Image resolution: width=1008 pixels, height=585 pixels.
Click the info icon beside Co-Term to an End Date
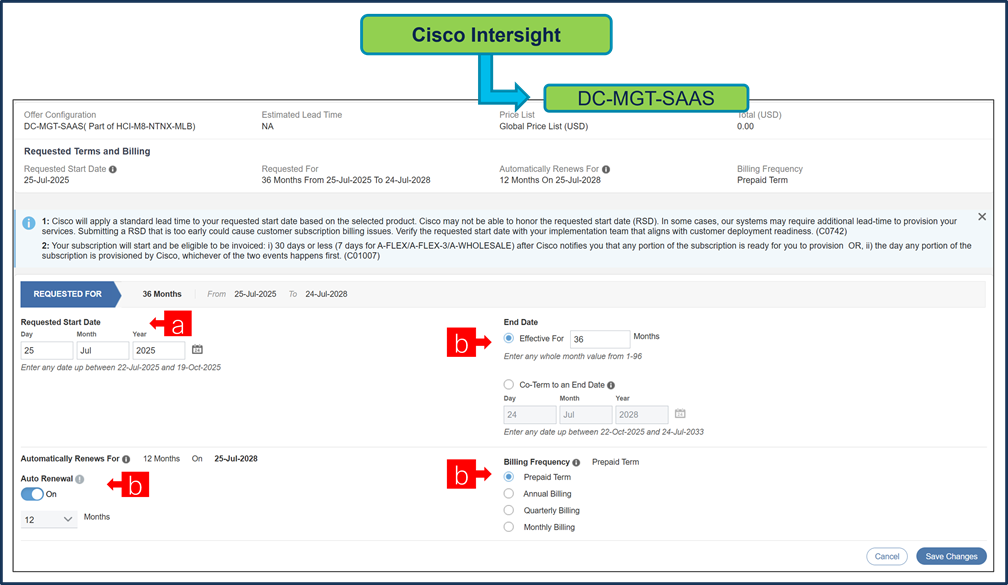(x=611, y=385)
